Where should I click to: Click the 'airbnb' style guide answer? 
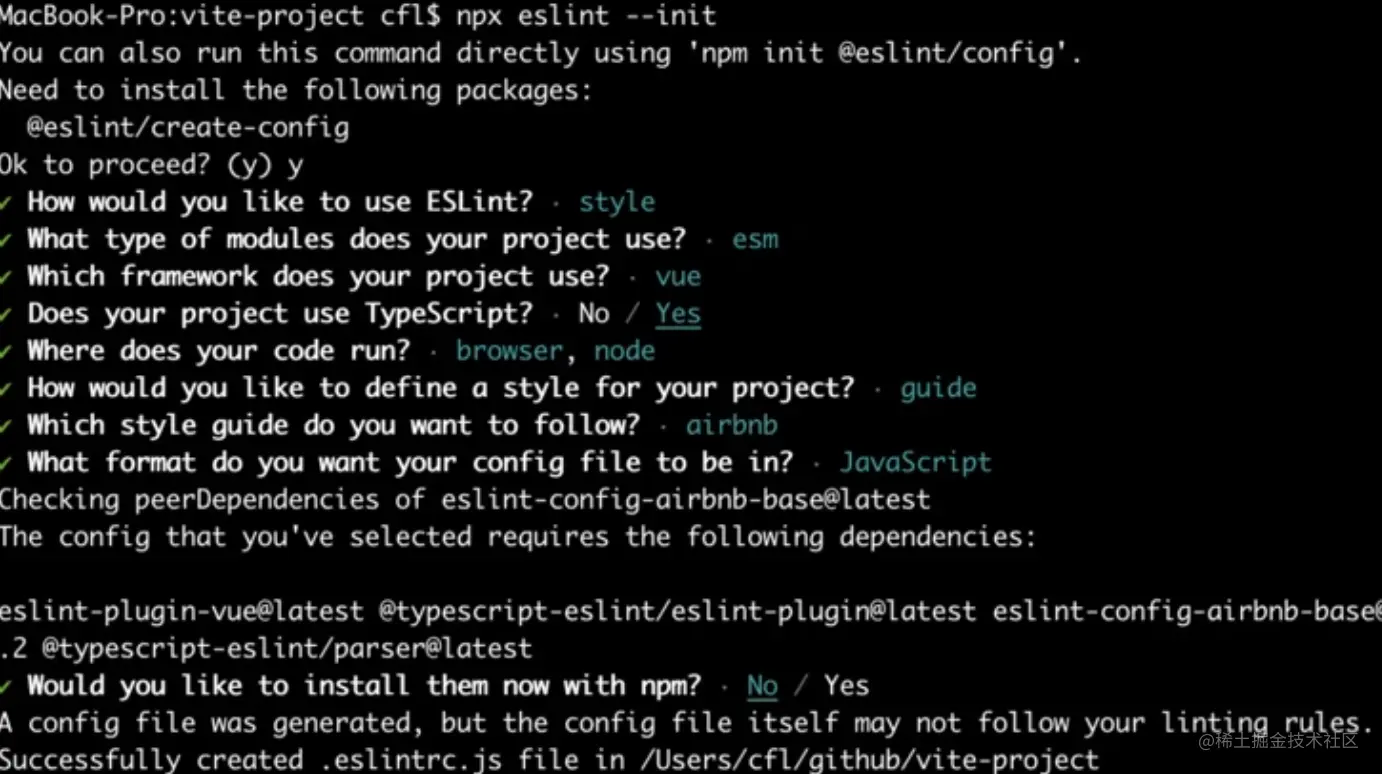(x=732, y=425)
